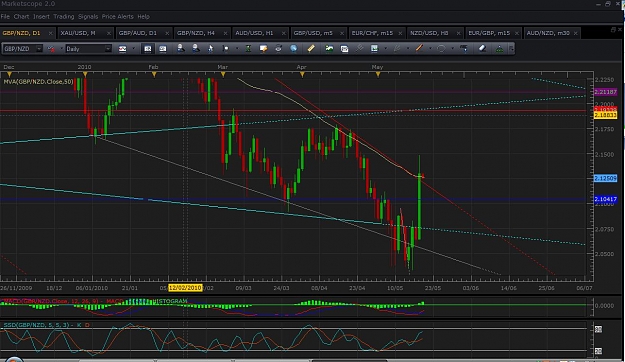Click the second chart mode icon
This screenshot has width=625, height=362.
[163, 49]
